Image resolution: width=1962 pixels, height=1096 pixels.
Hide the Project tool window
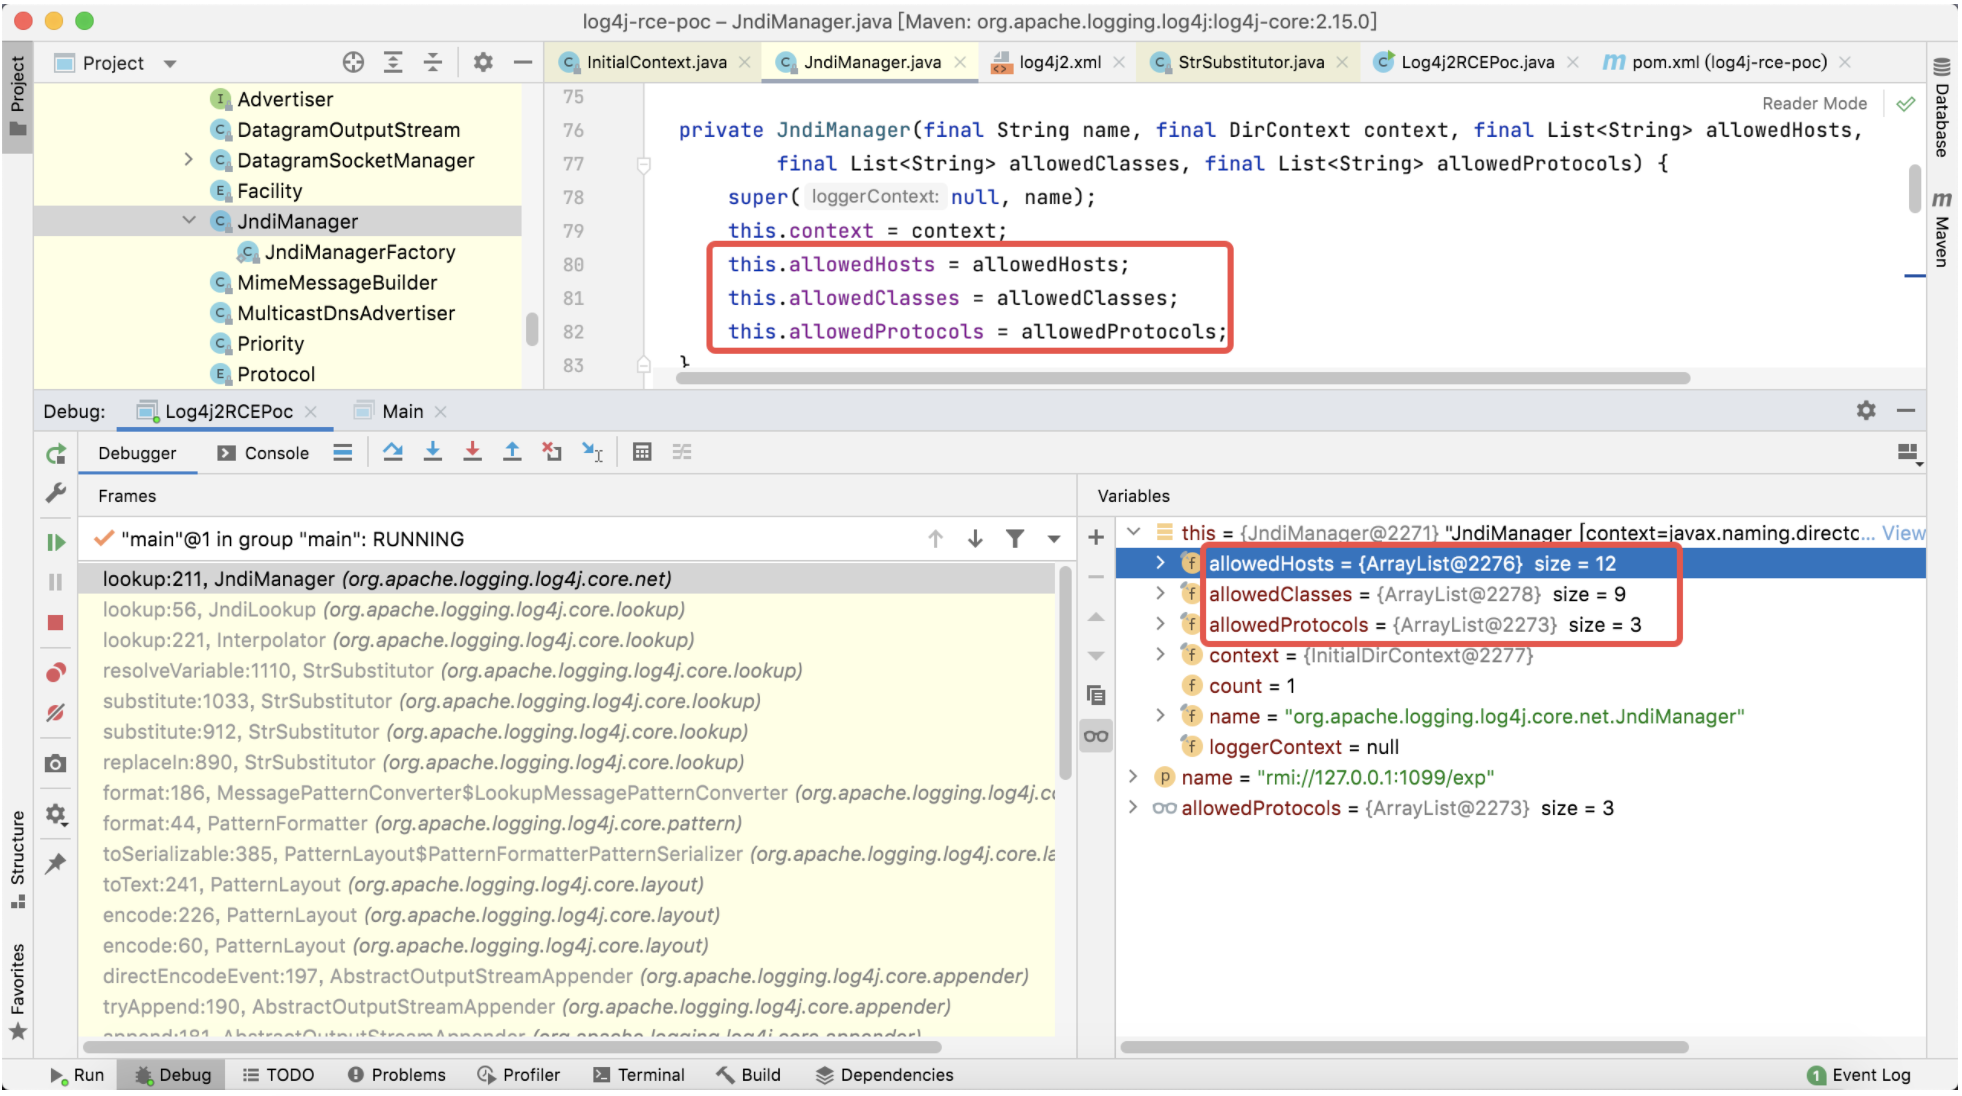pyautogui.click(x=522, y=63)
